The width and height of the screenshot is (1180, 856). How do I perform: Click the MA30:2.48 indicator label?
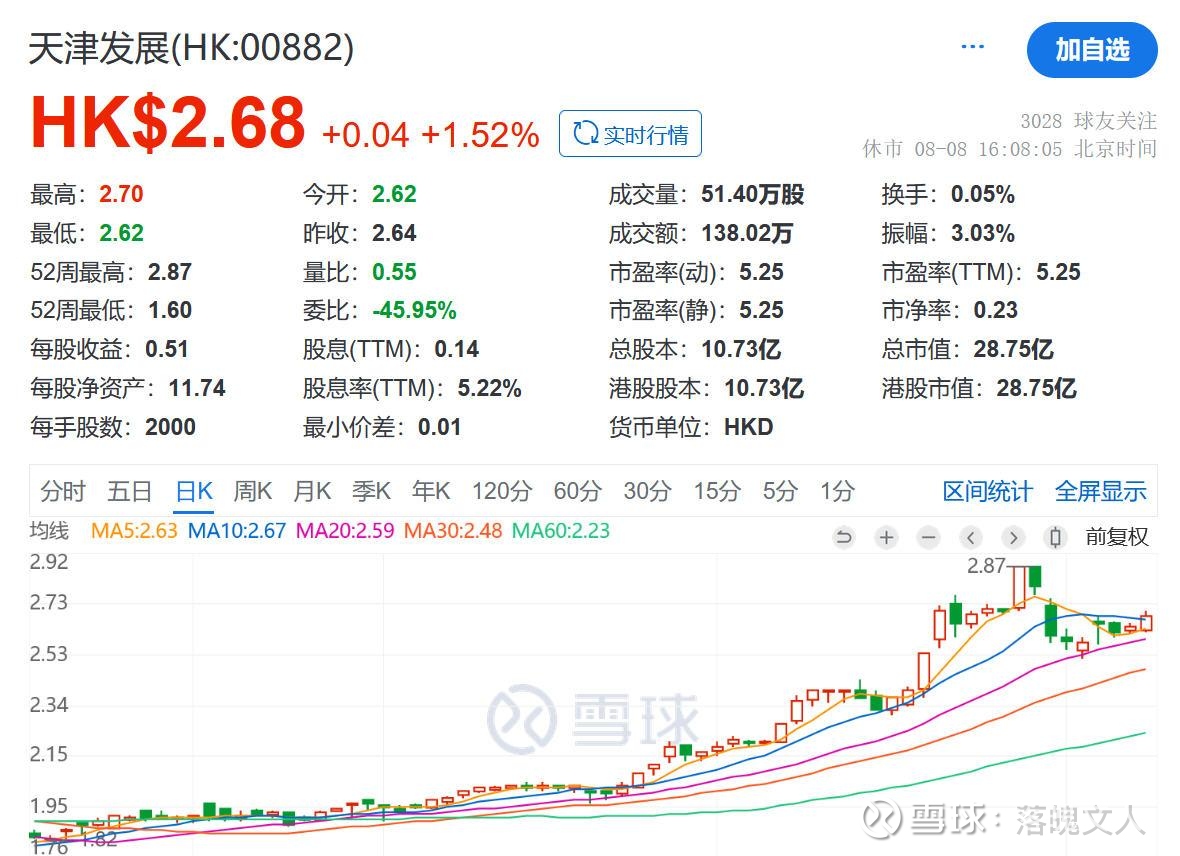tap(453, 531)
